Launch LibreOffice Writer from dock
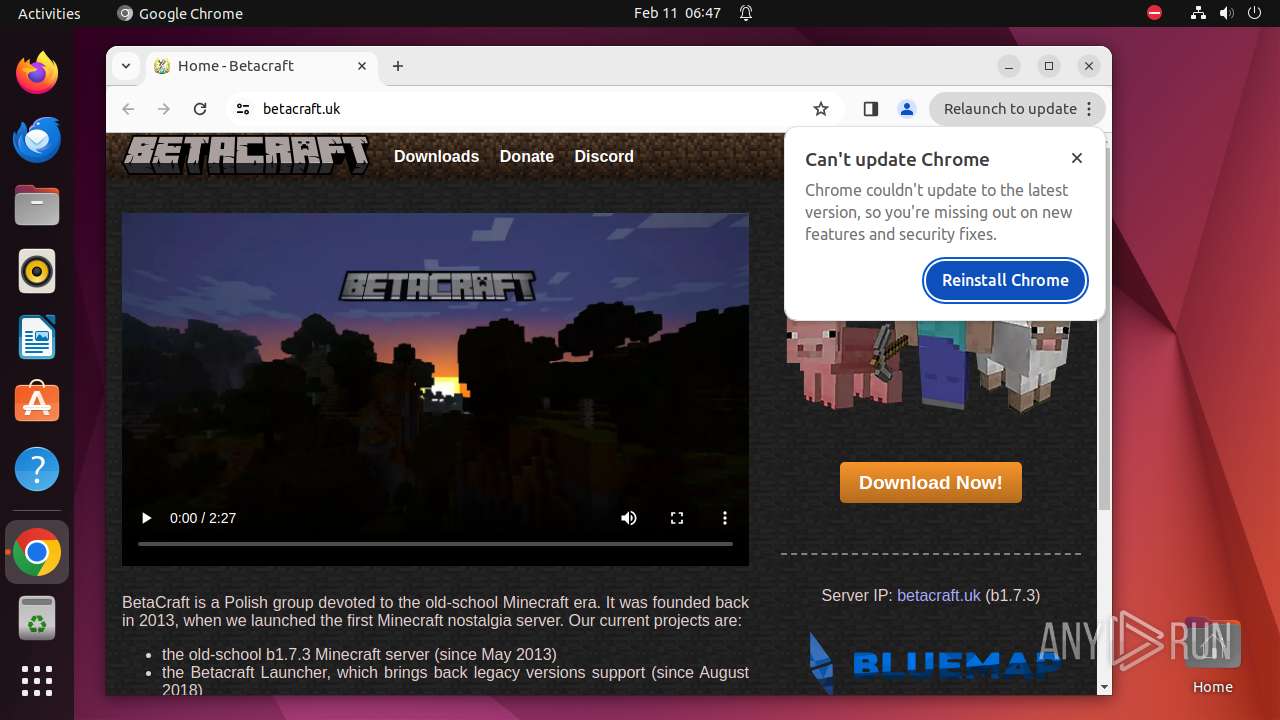The image size is (1280, 720). (37, 337)
